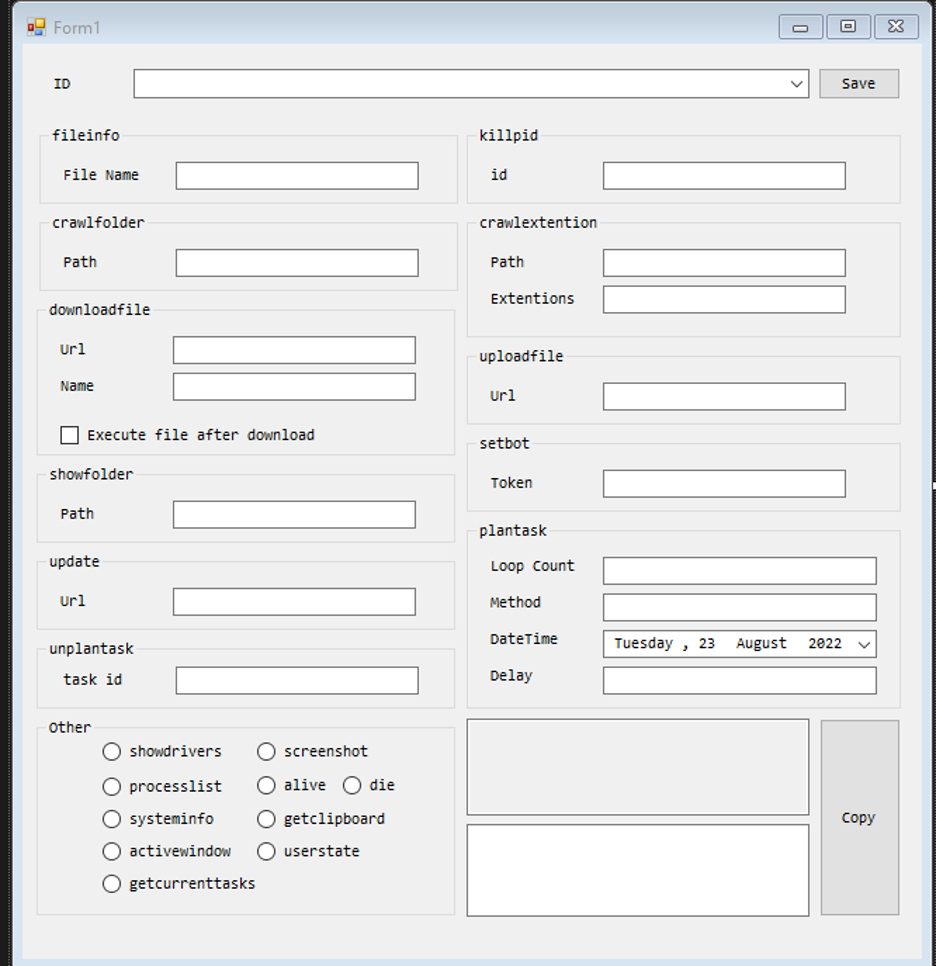Pick the systeminfo radio button
The height and width of the screenshot is (966, 936).
pos(112,819)
